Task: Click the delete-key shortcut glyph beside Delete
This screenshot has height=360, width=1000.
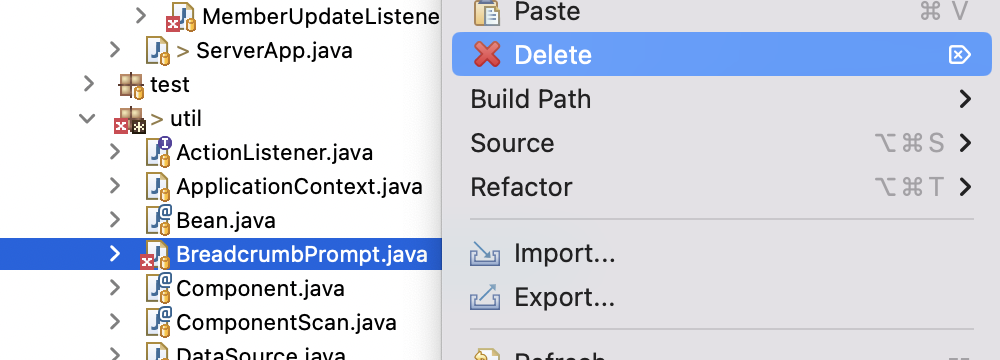Action: point(960,55)
